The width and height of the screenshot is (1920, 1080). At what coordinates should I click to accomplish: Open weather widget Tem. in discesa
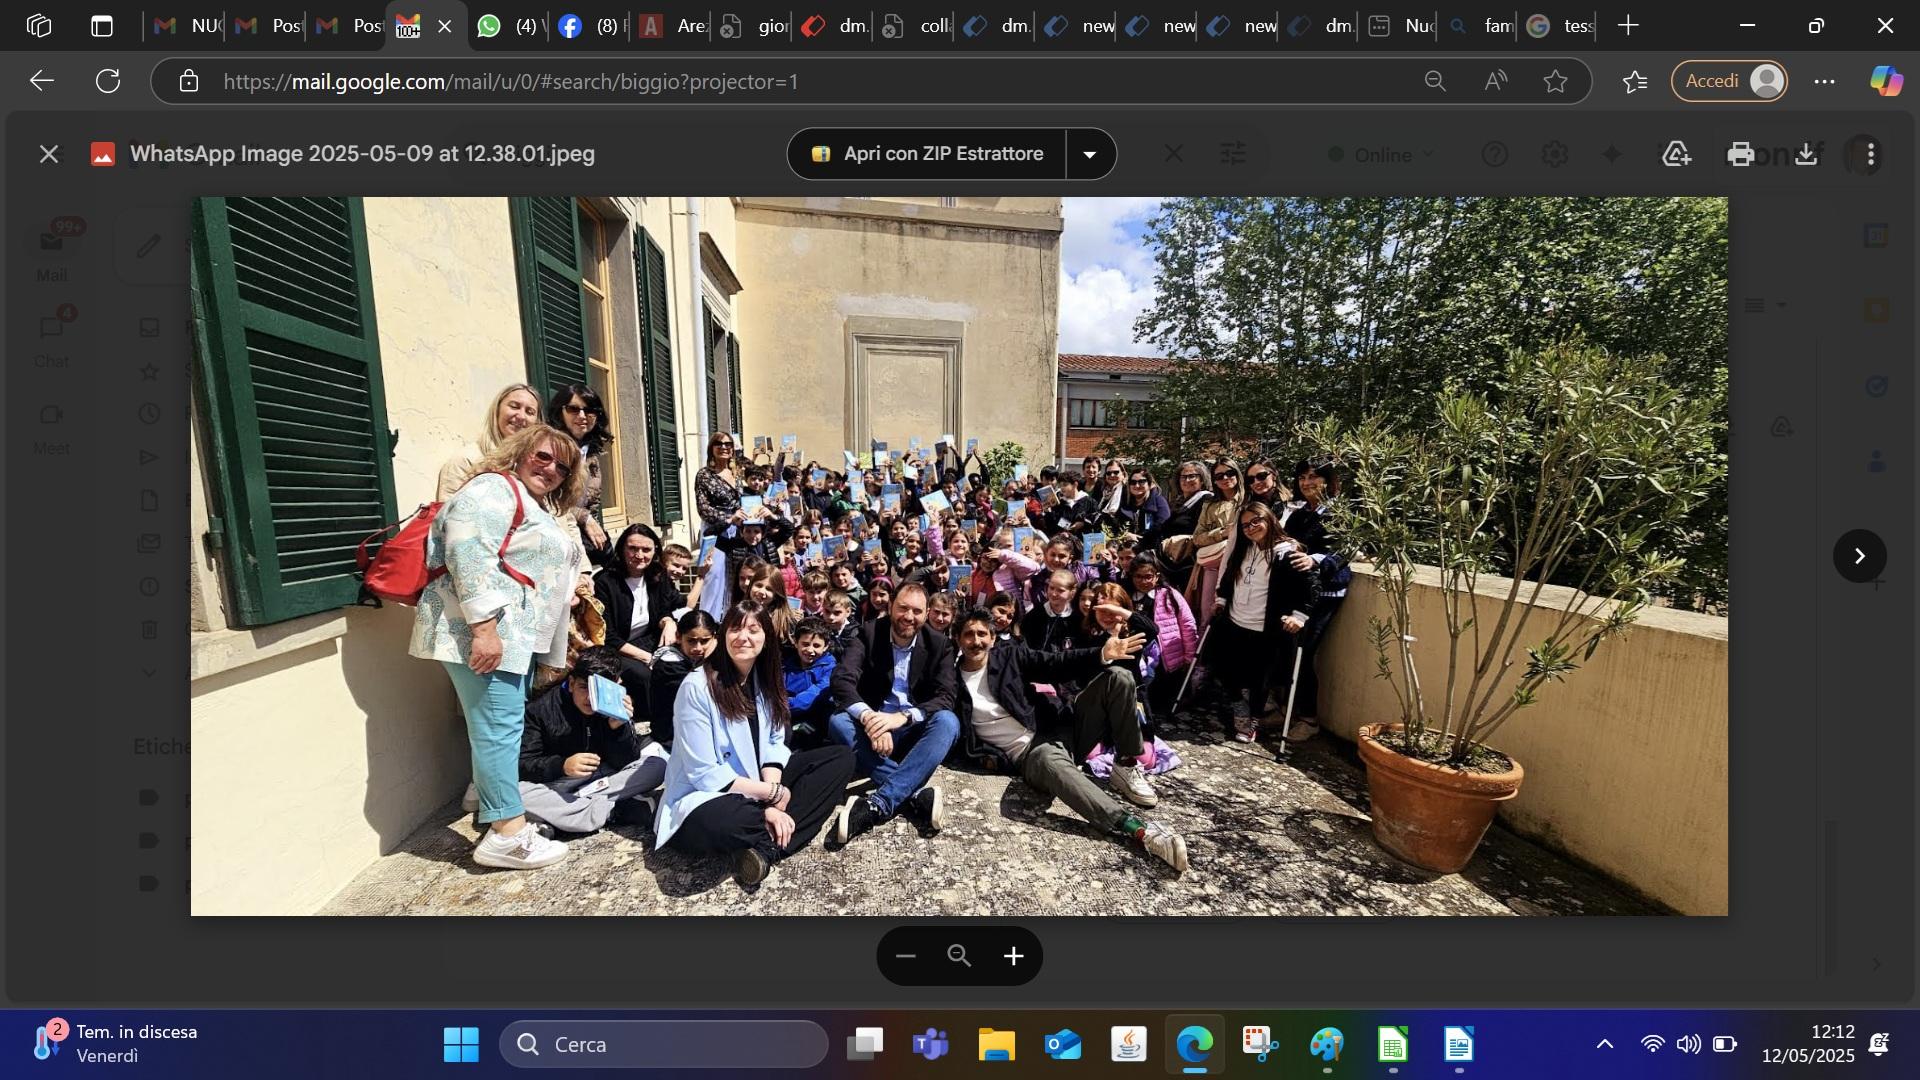click(x=115, y=1044)
